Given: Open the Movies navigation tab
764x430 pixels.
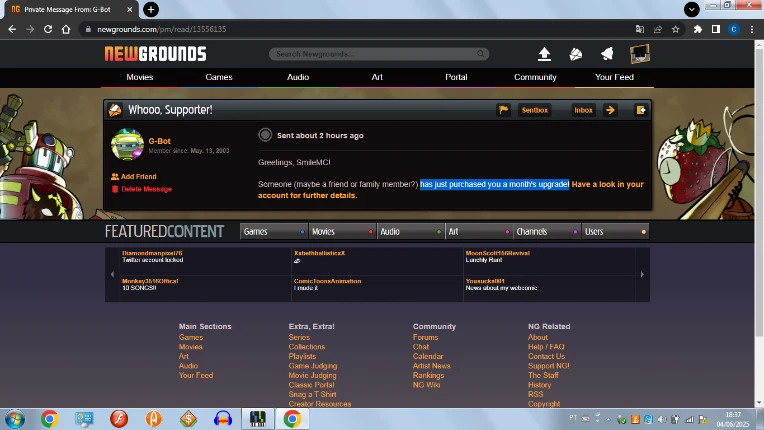Looking at the screenshot, I should point(140,77).
